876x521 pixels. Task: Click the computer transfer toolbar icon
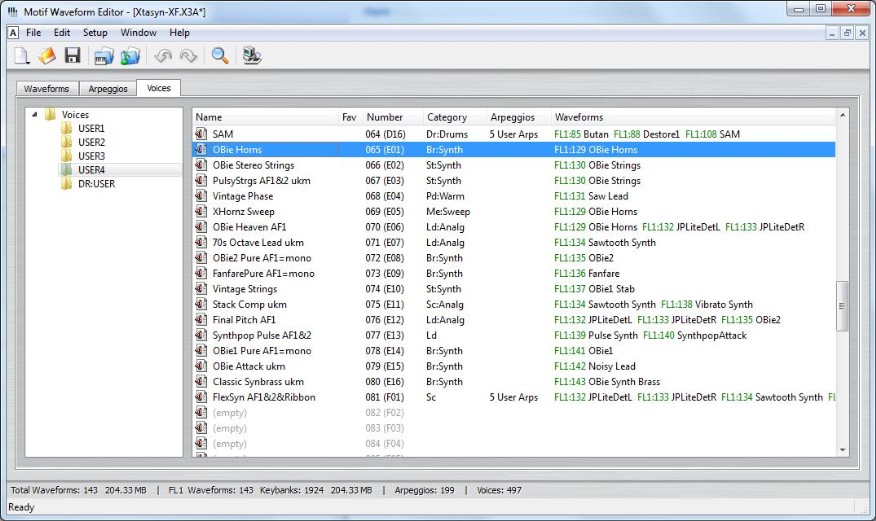(251, 56)
